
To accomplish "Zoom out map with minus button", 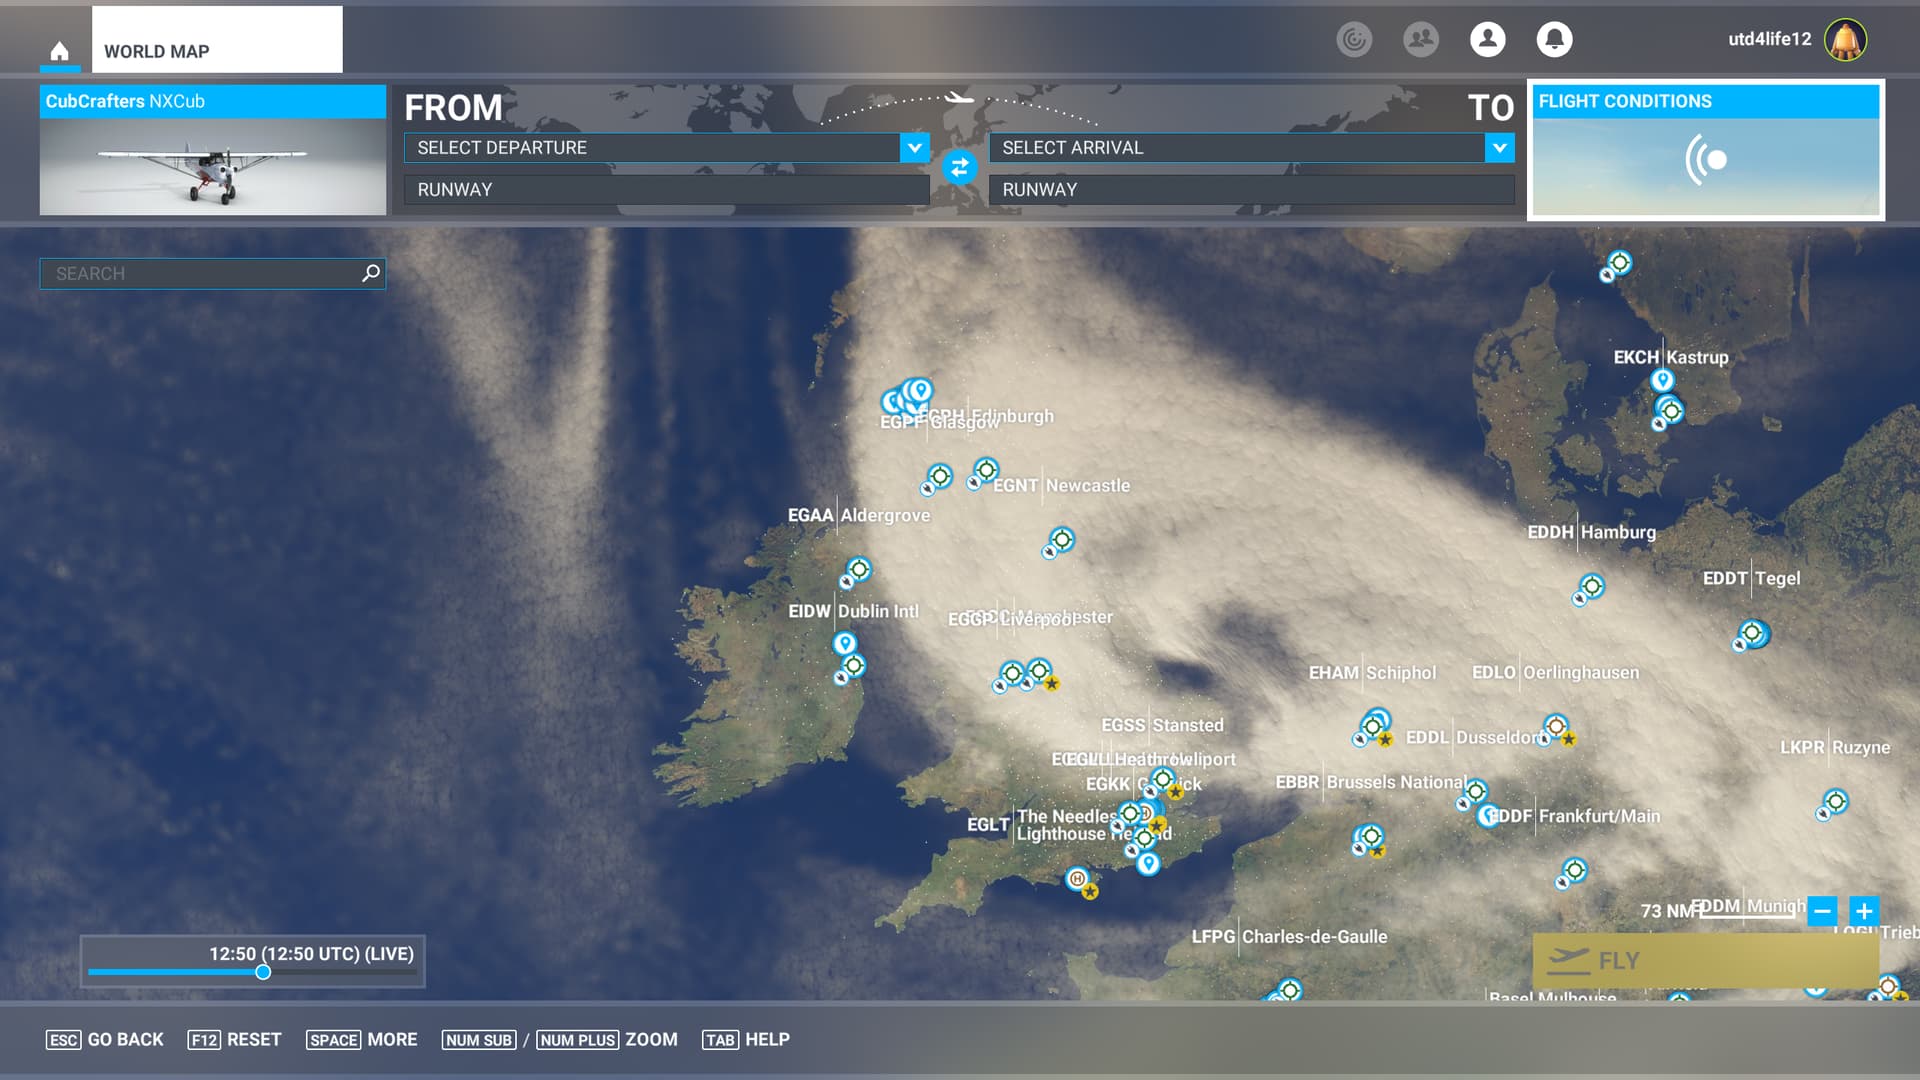I will [1822, 911].
